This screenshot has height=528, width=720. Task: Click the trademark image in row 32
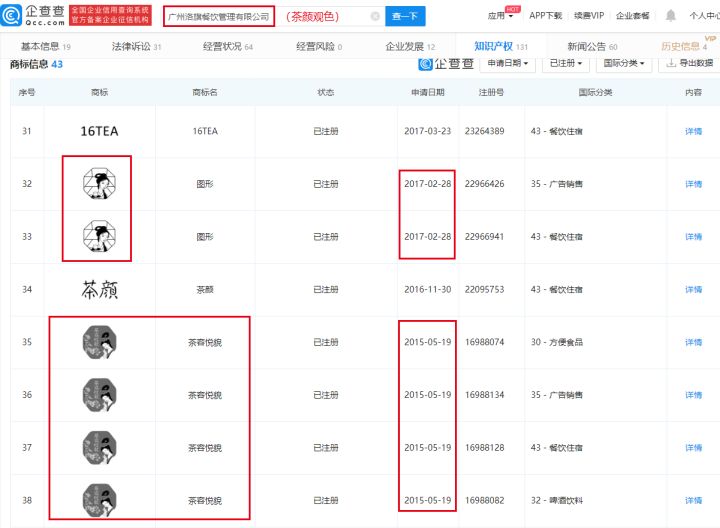(x=99, y=184)
